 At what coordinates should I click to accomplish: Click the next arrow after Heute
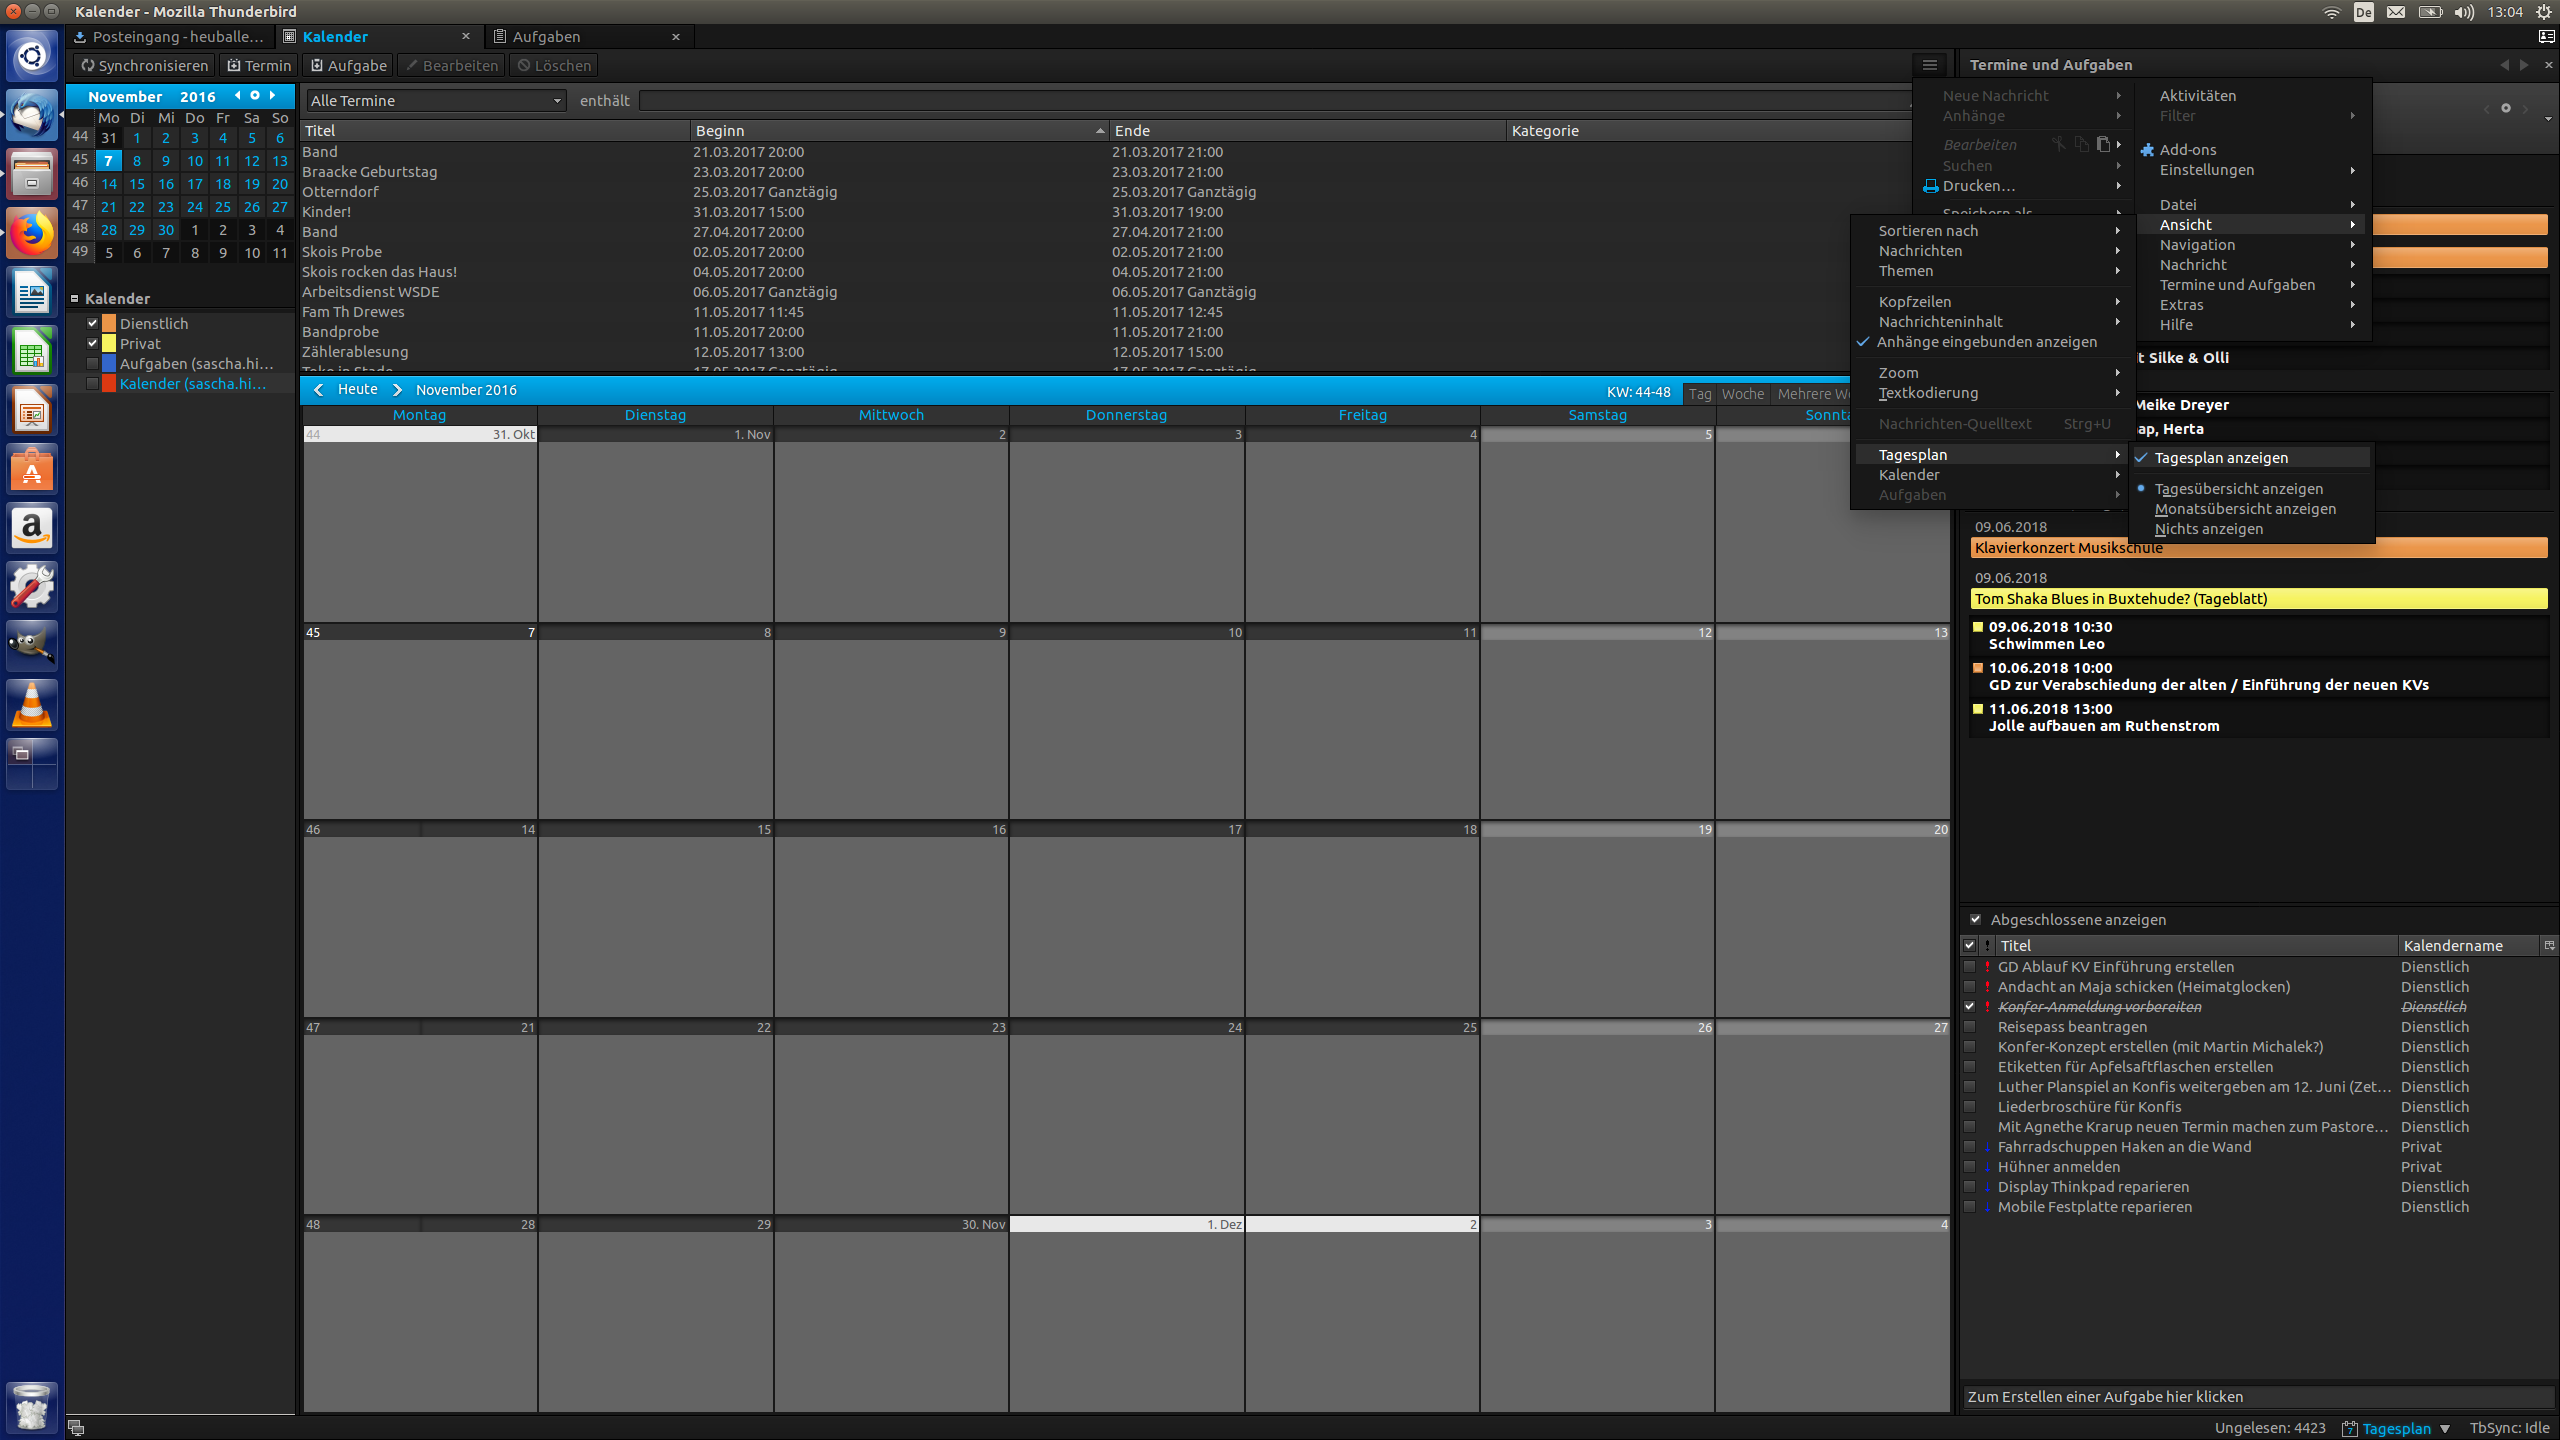pyautogui.click(x=397, y=390)
